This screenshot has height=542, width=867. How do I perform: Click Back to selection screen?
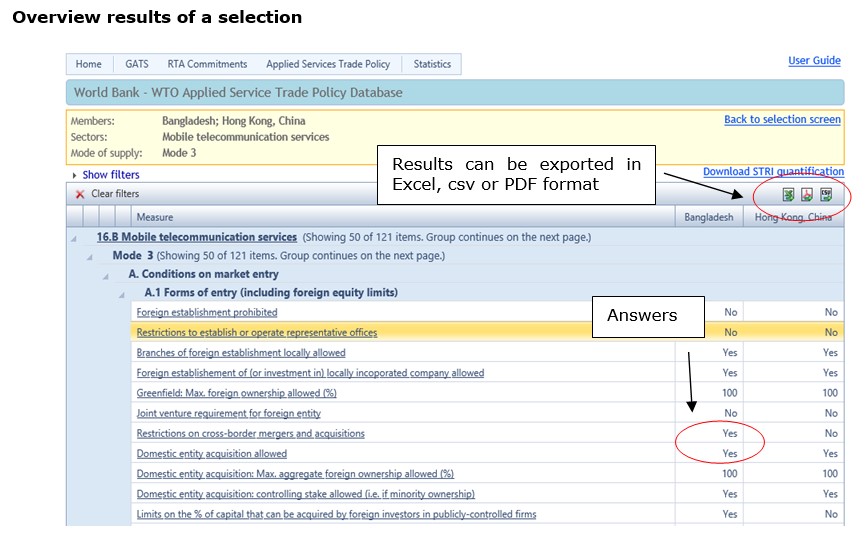point(782,119)
